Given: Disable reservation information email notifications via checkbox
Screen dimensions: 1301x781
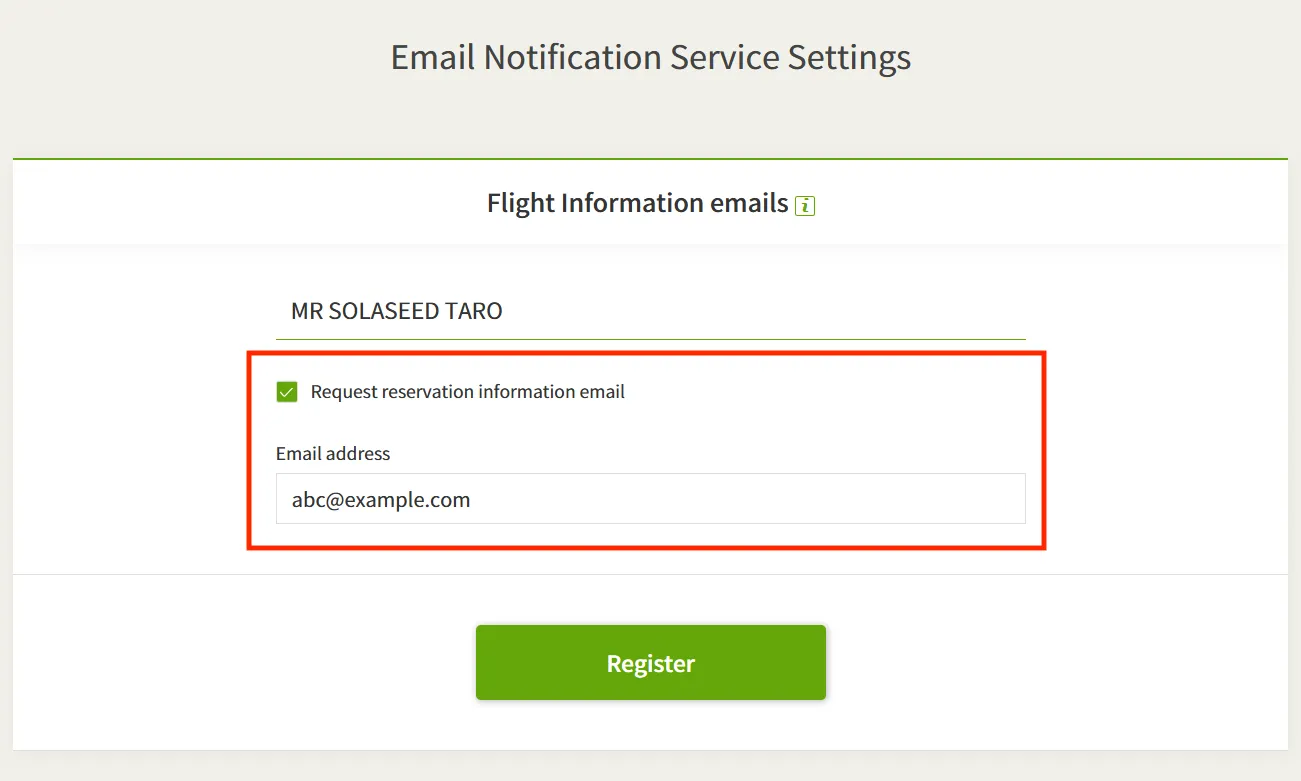Looking at the screenshot, I should [x=287, y=392].
